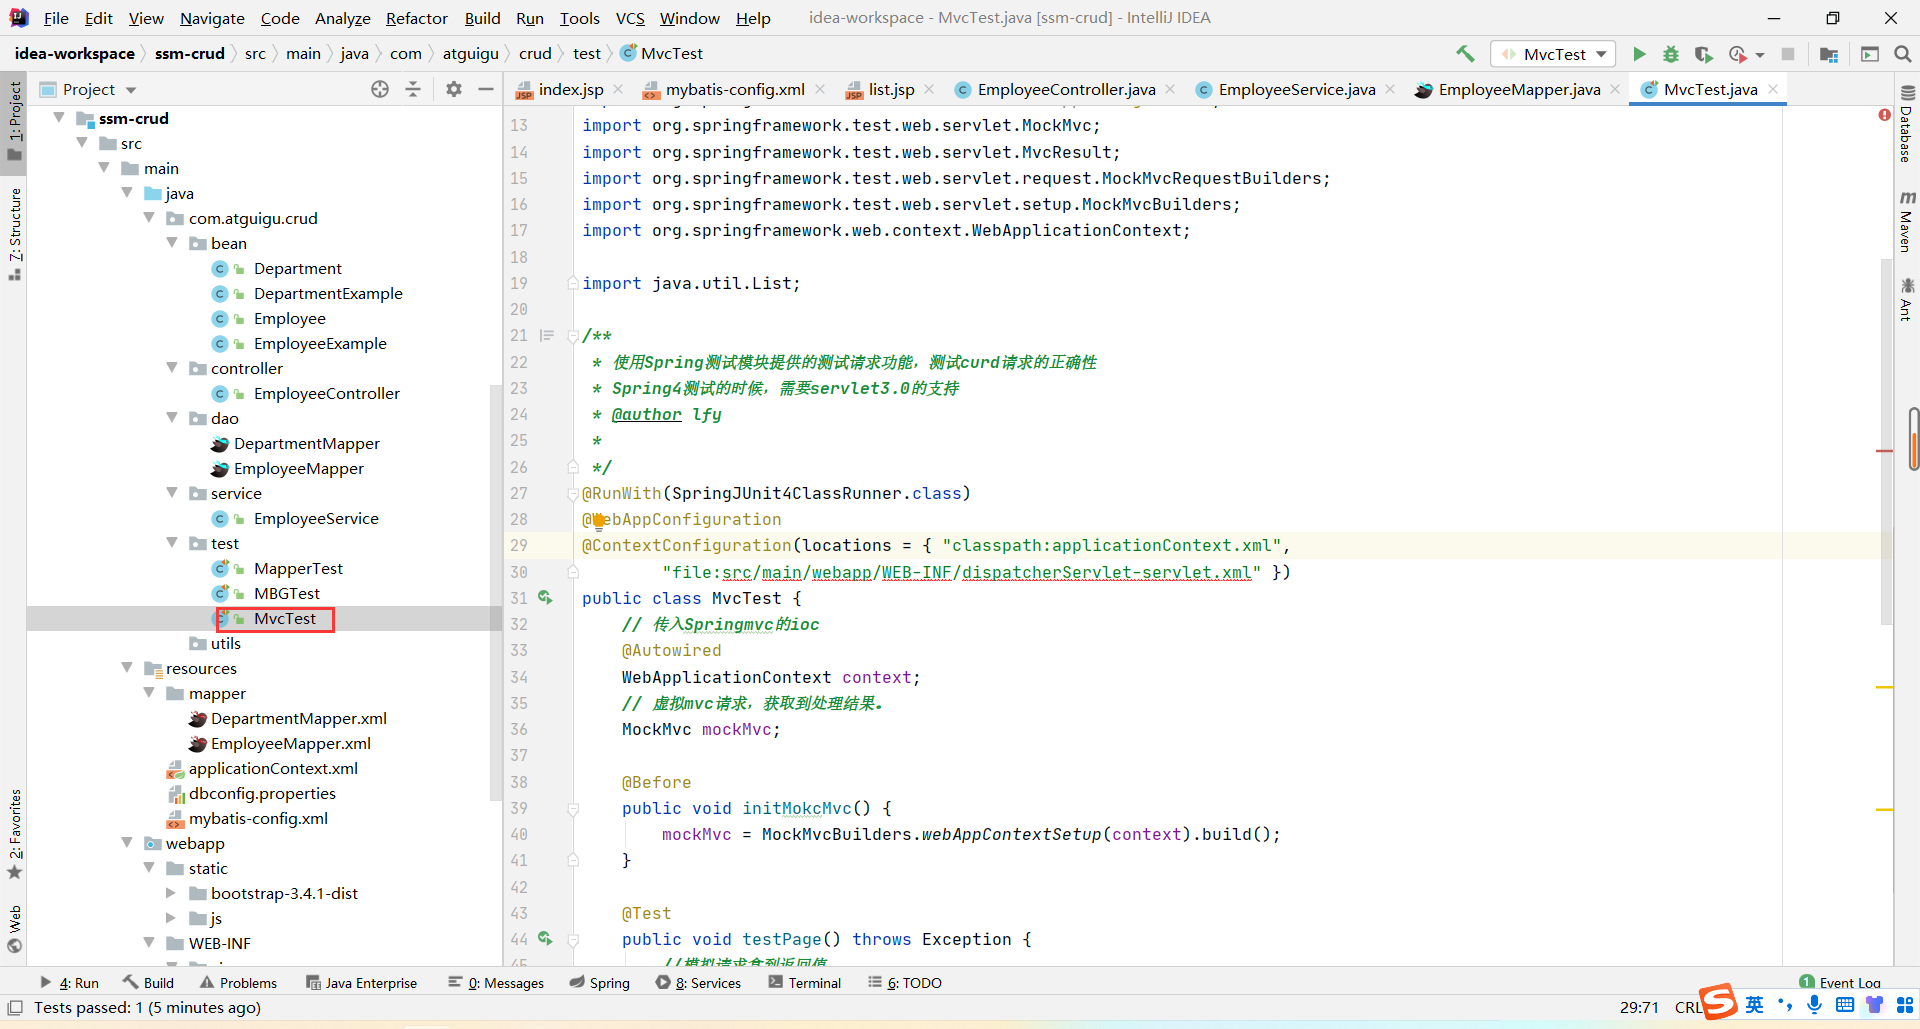
Task: Click the run gutter icon beside class MvcTest
Action: point(545,597)
